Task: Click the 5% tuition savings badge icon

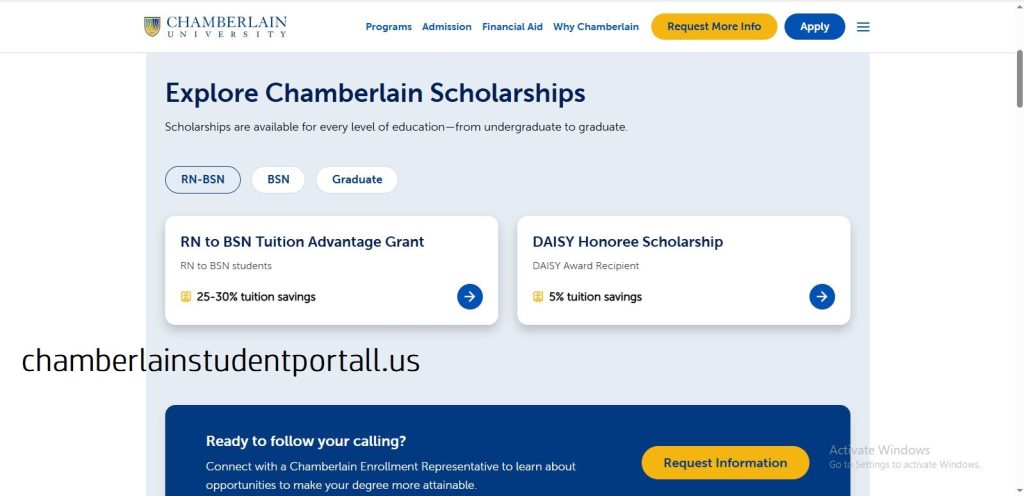Action: 538,297
